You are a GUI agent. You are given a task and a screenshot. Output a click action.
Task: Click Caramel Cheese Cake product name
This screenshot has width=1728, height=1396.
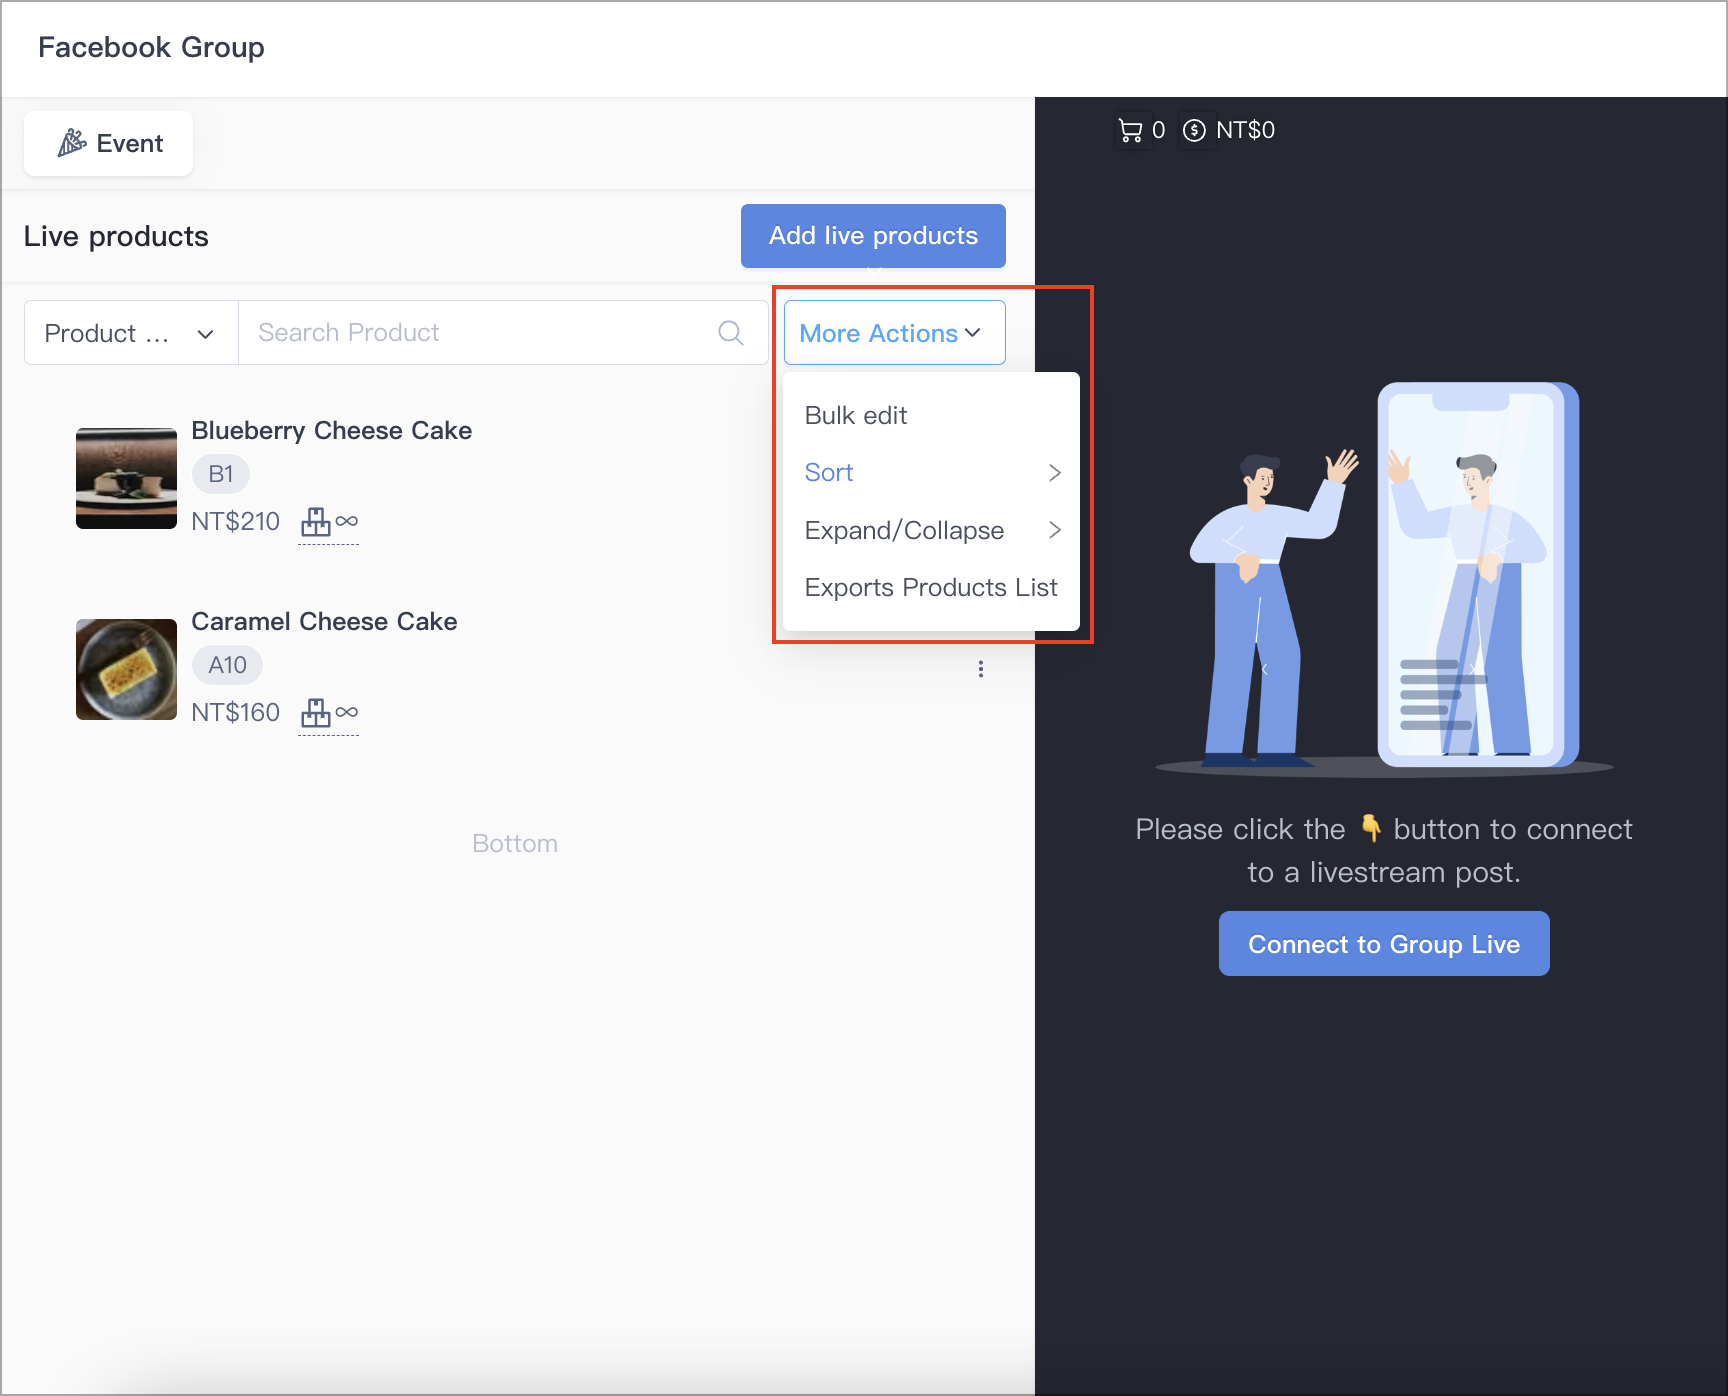324,622
